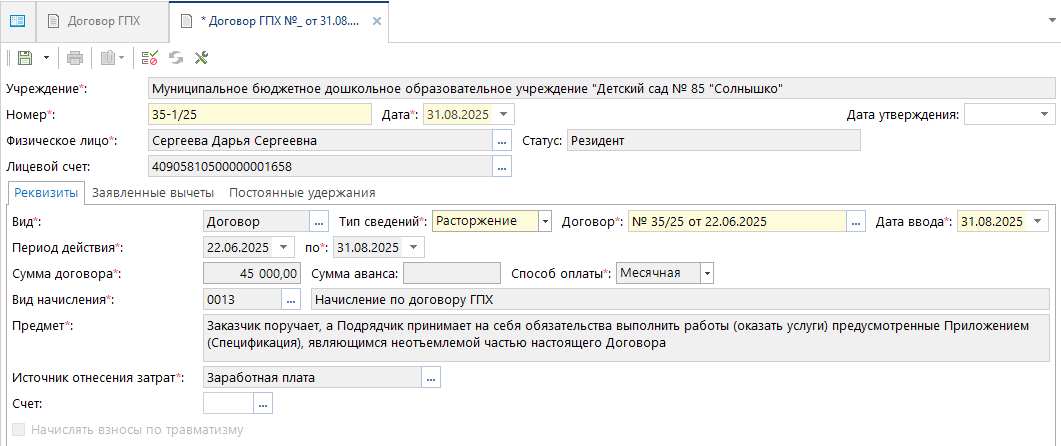Open the Период действия start date dropdown
This screenshot has width=1061, height=446.
[283, 247]
